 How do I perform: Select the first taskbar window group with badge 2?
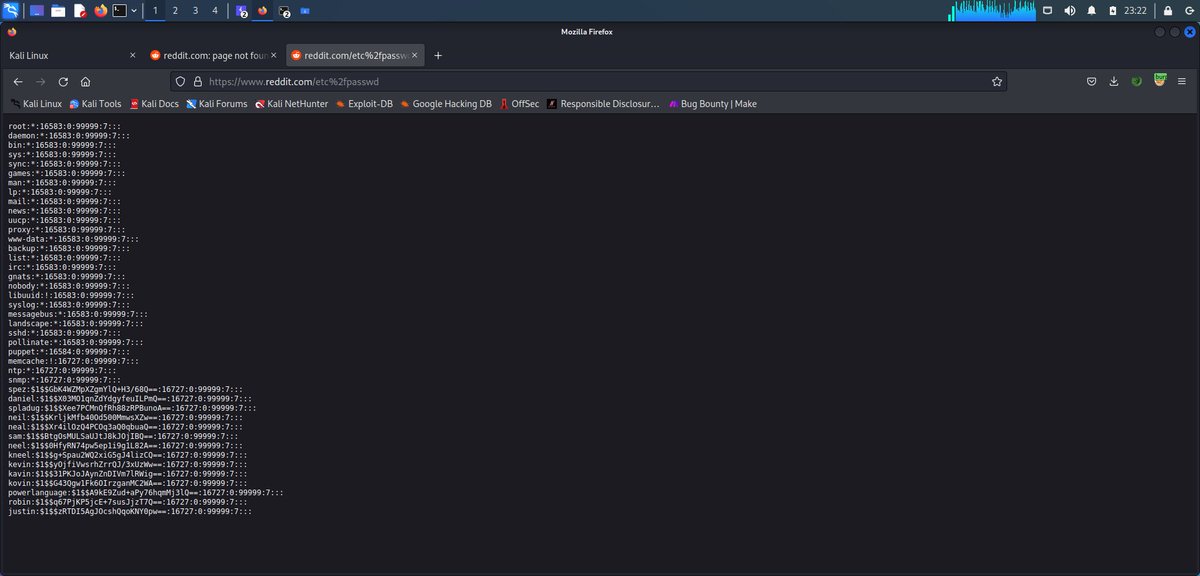click(241, 11)
